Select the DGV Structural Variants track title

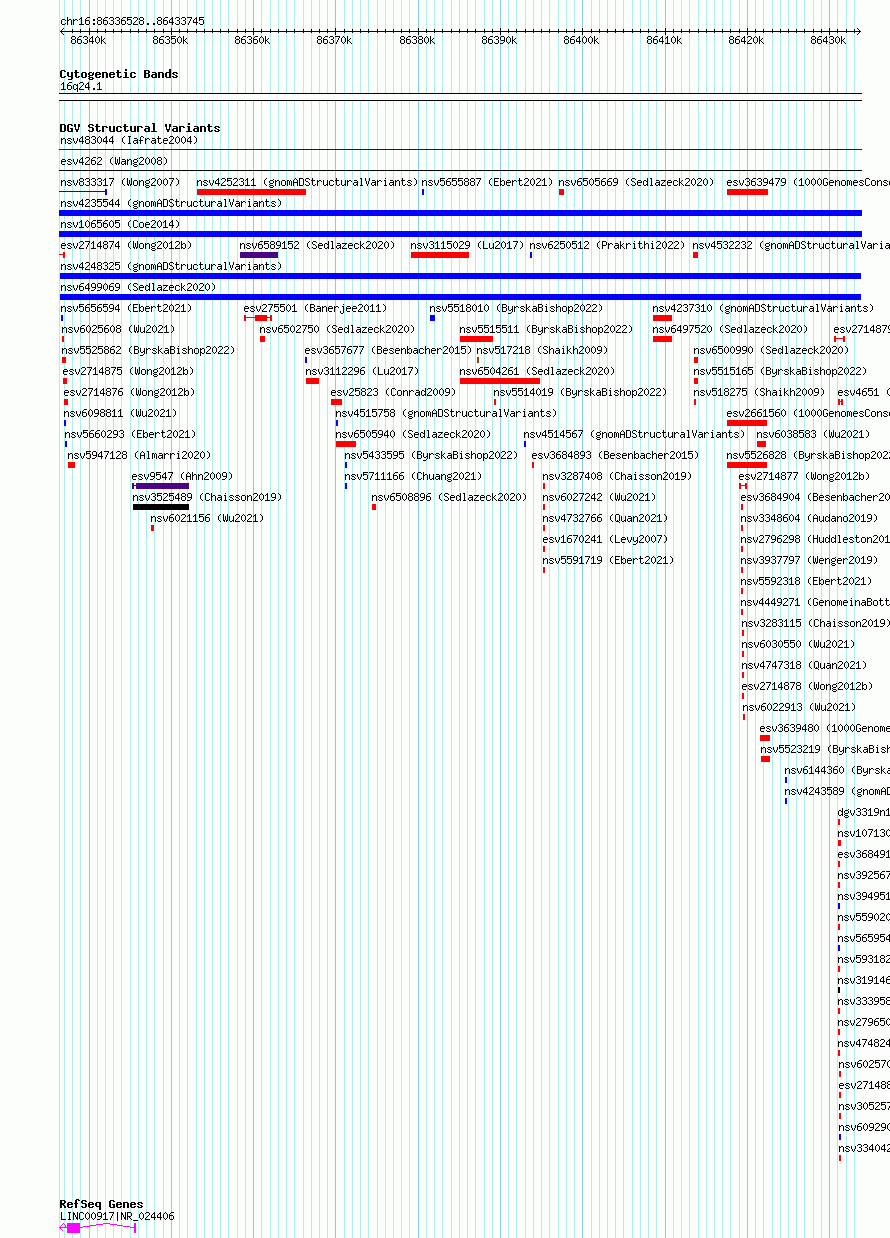tap(140, 128)
